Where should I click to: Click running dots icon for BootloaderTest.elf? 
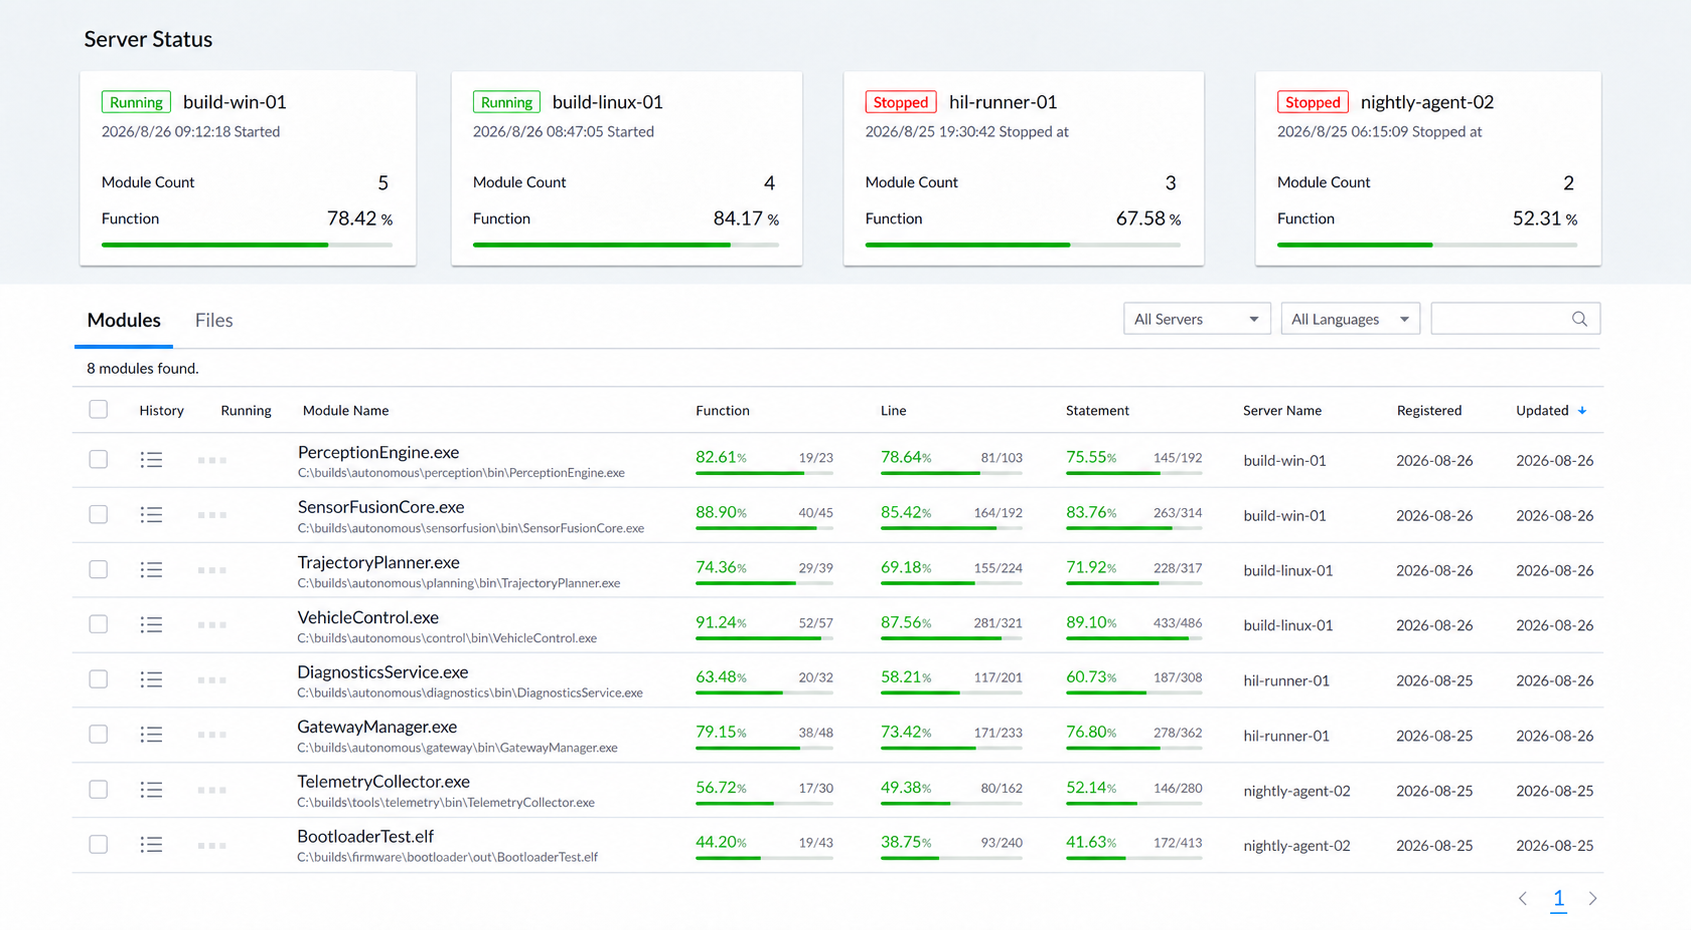tap(212, 845)
